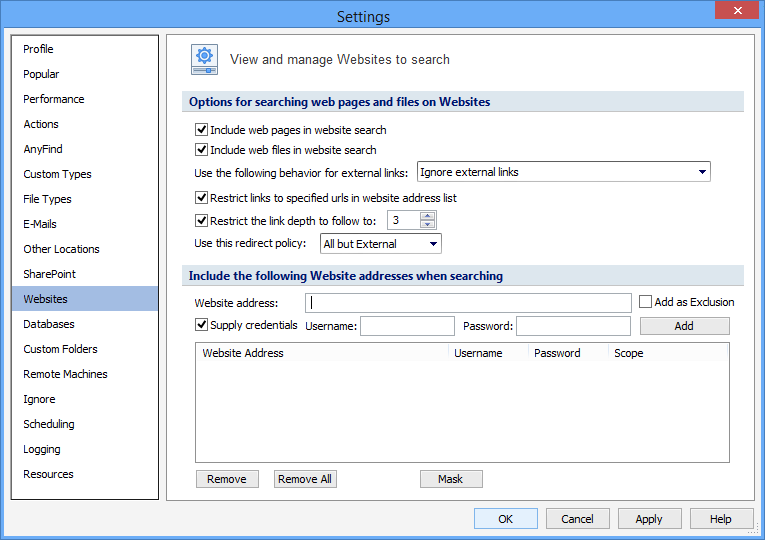Enable Add as Exclusion checkbox

tap(646, 302)
